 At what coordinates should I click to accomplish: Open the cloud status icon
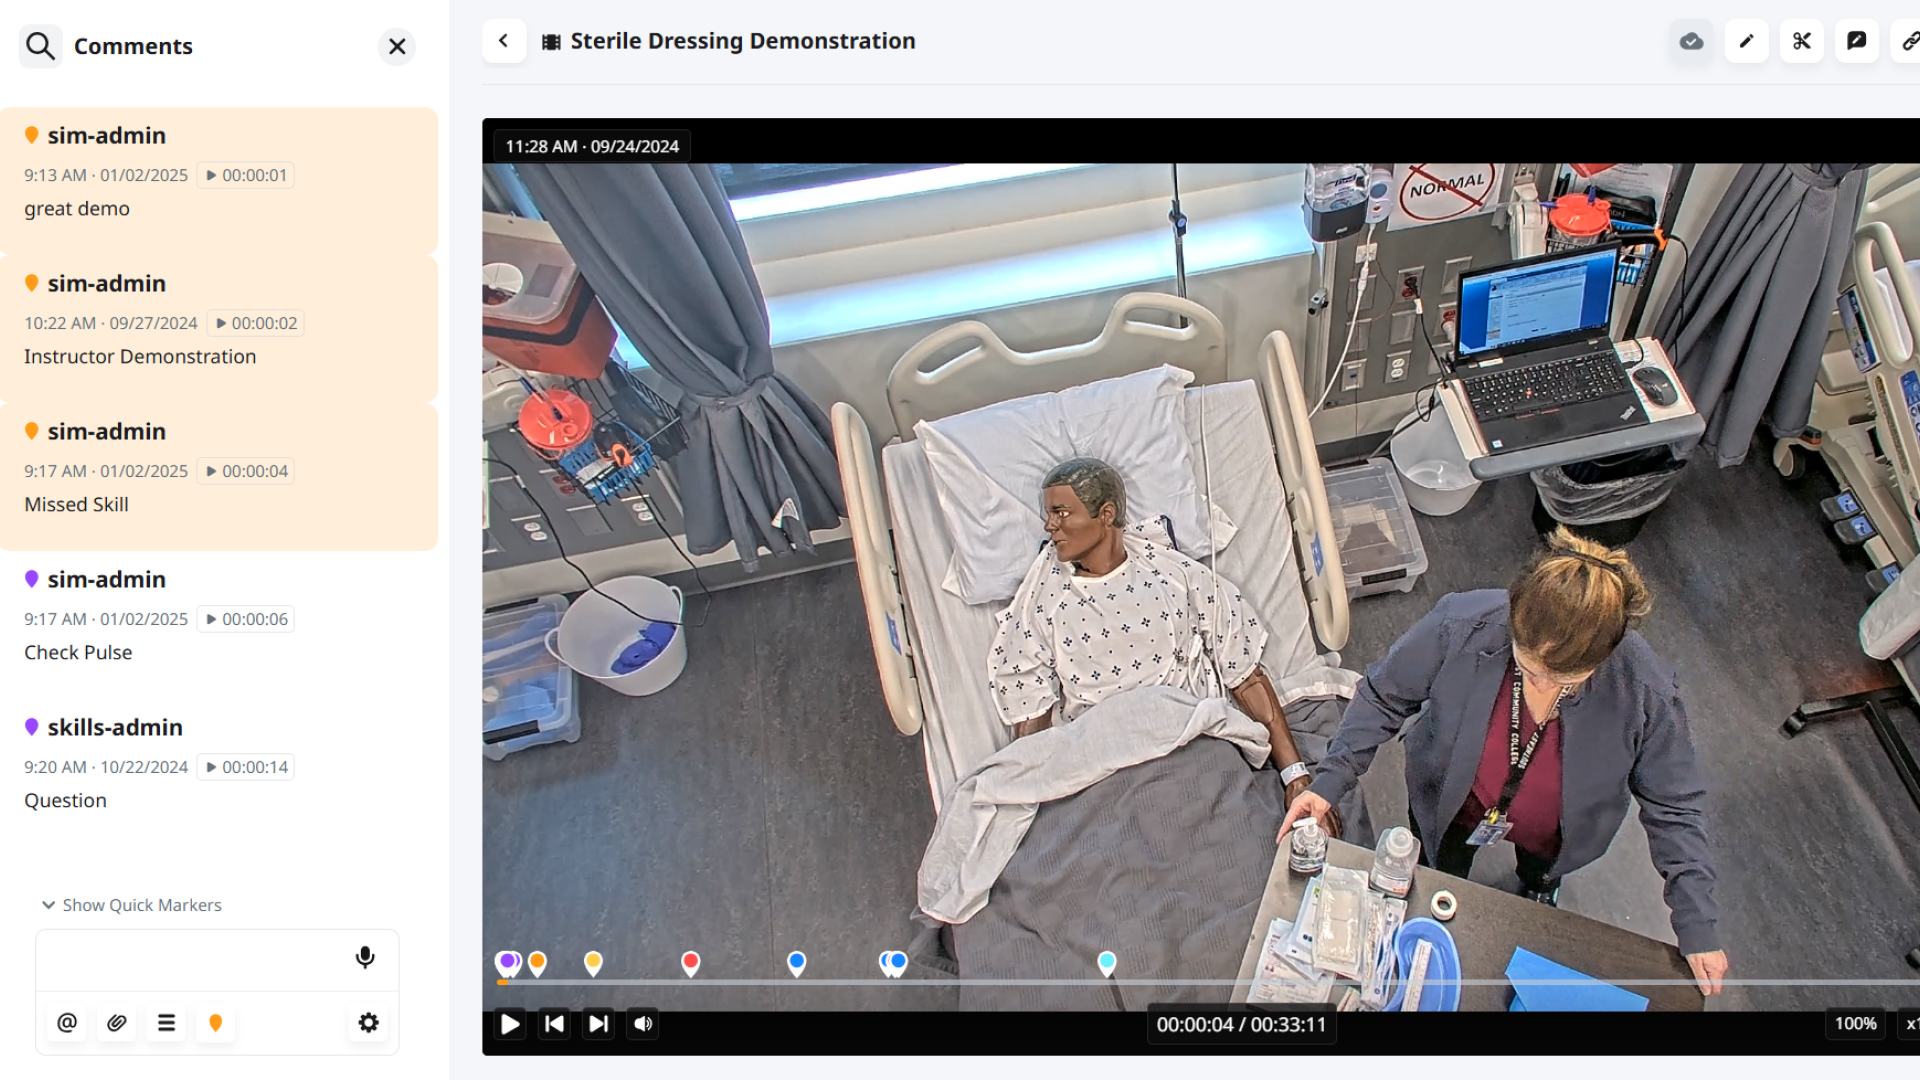[1691, 41]
